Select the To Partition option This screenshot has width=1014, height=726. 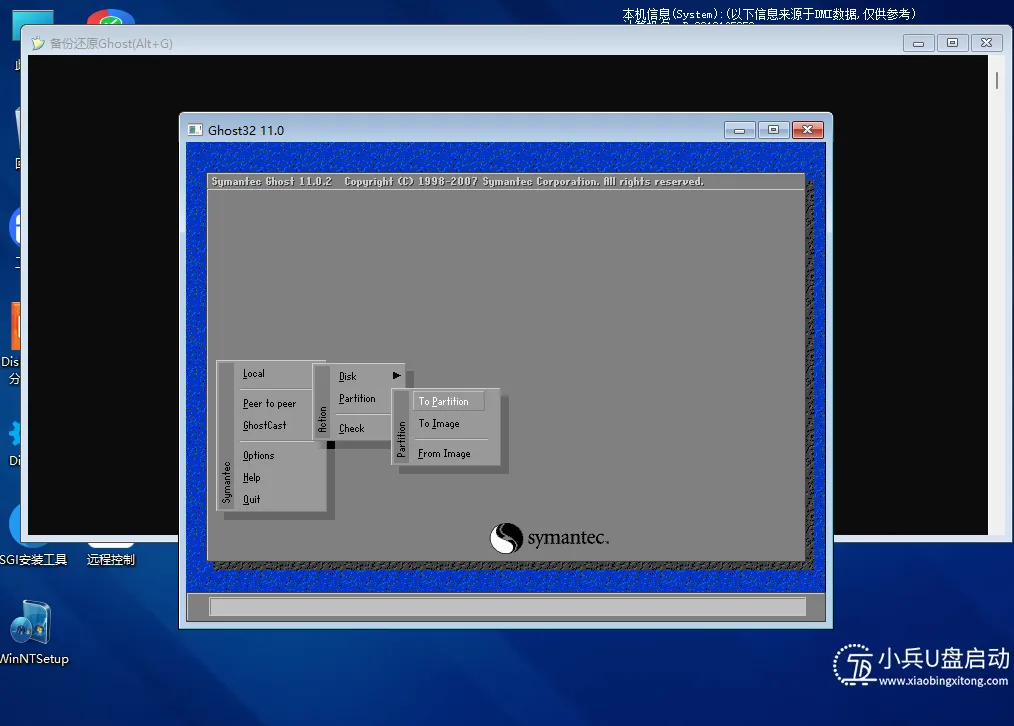(448, 401)
